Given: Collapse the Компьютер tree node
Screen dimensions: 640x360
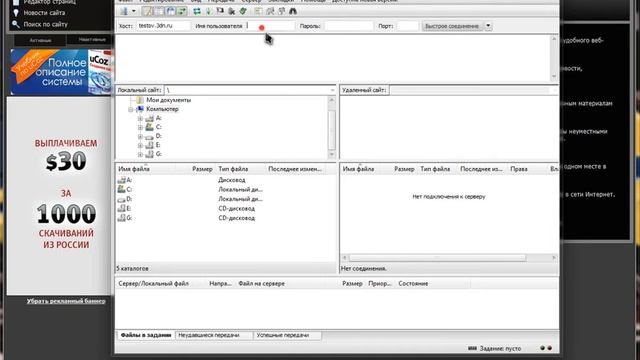Looking at the screenshot, I should pyautogui.click(x=131, y=109).
